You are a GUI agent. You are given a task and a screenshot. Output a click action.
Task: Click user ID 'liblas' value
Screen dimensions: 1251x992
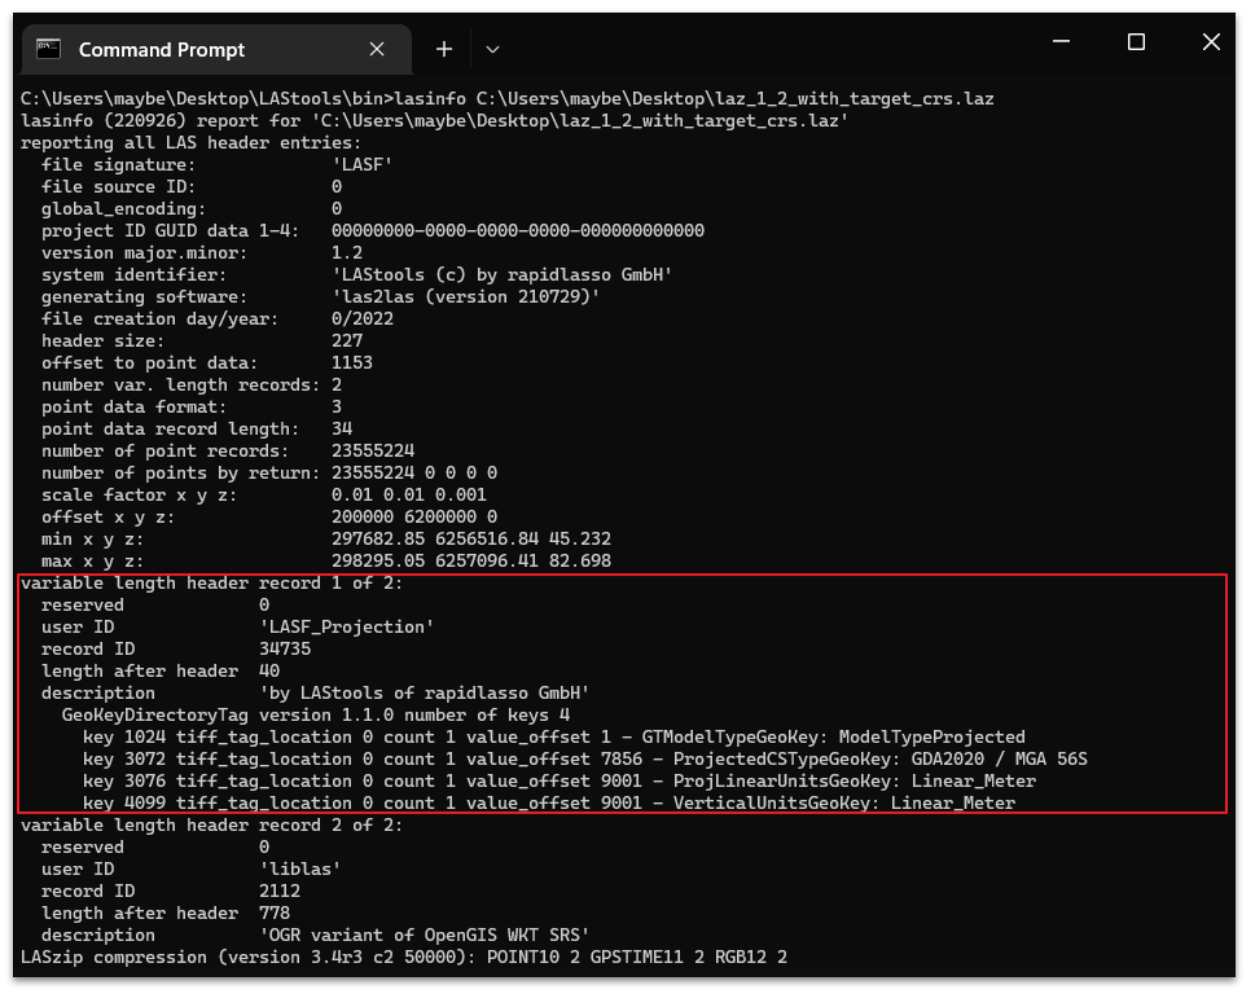coord(300,869)
